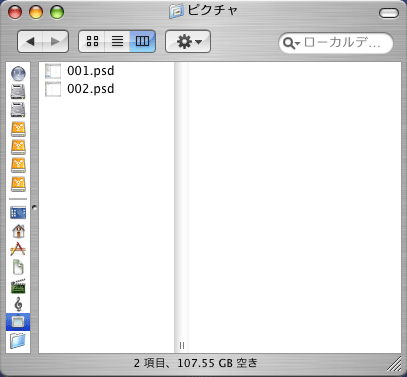The image size is (407, 377).
Task: Click the ピクチャ window title text
Action: point(213,11)
